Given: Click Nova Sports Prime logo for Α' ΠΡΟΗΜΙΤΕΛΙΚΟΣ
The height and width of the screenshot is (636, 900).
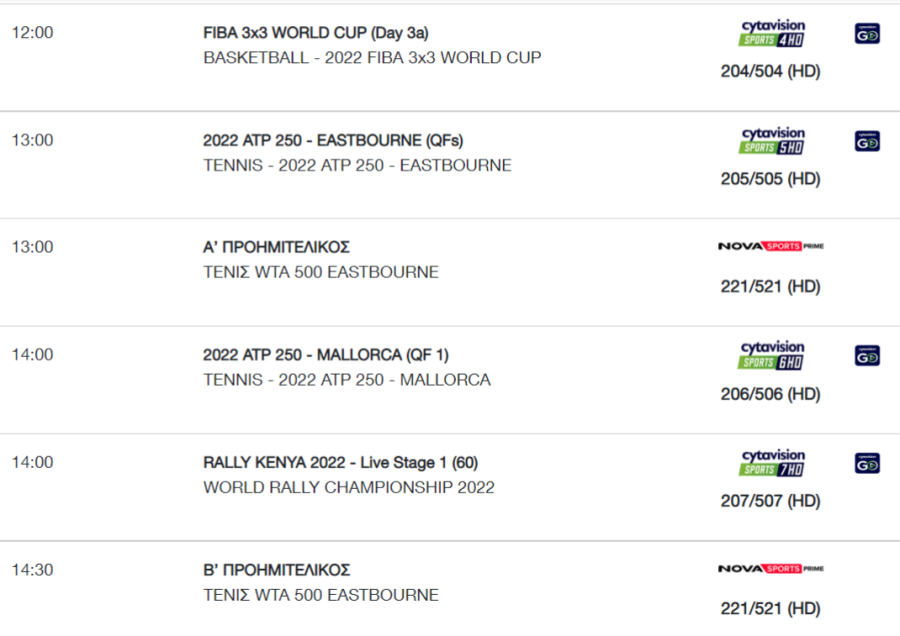Looking at the screenshot, I should [x=771, y=246].
